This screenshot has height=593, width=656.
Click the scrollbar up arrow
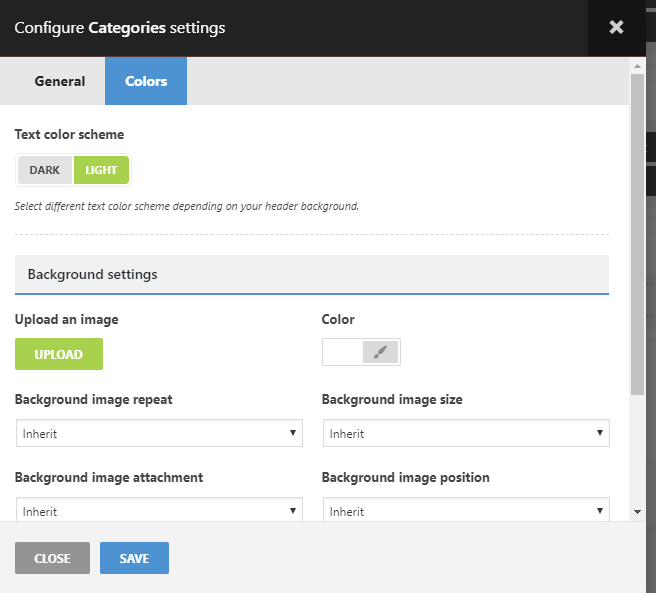coord(637,66)
